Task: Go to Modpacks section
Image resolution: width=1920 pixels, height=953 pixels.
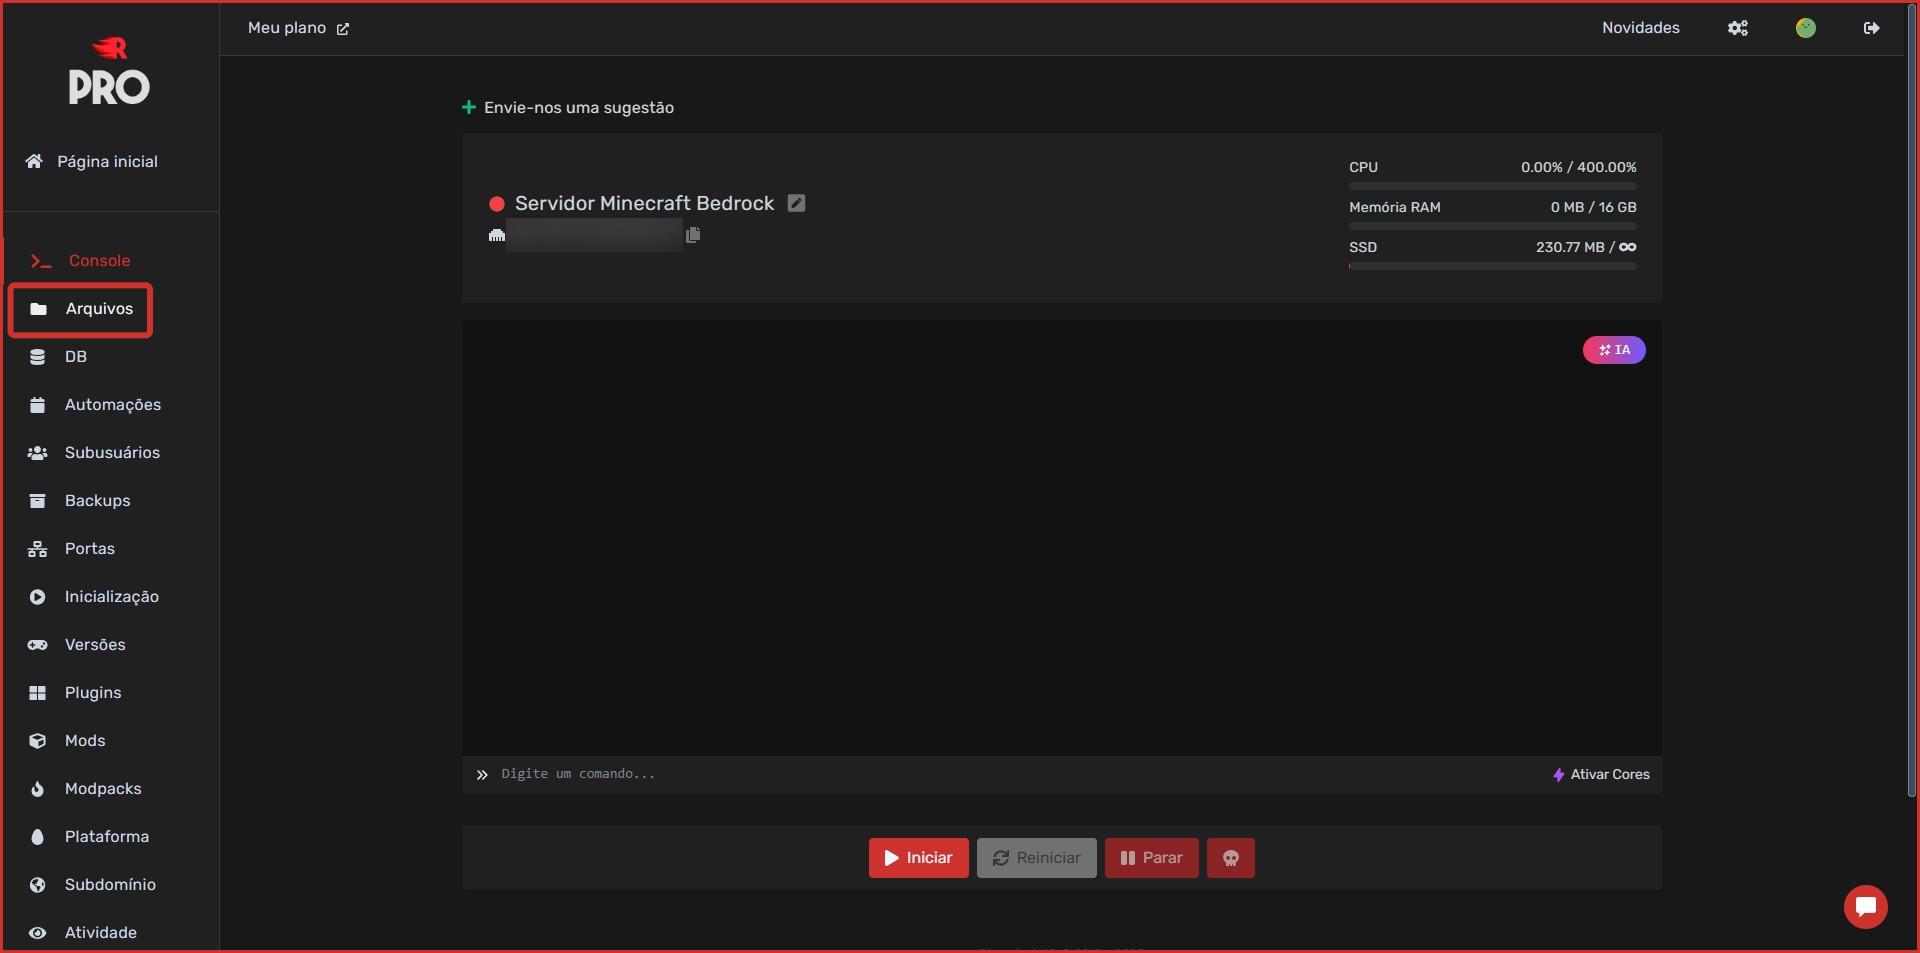Action: [x=85, y=789]
